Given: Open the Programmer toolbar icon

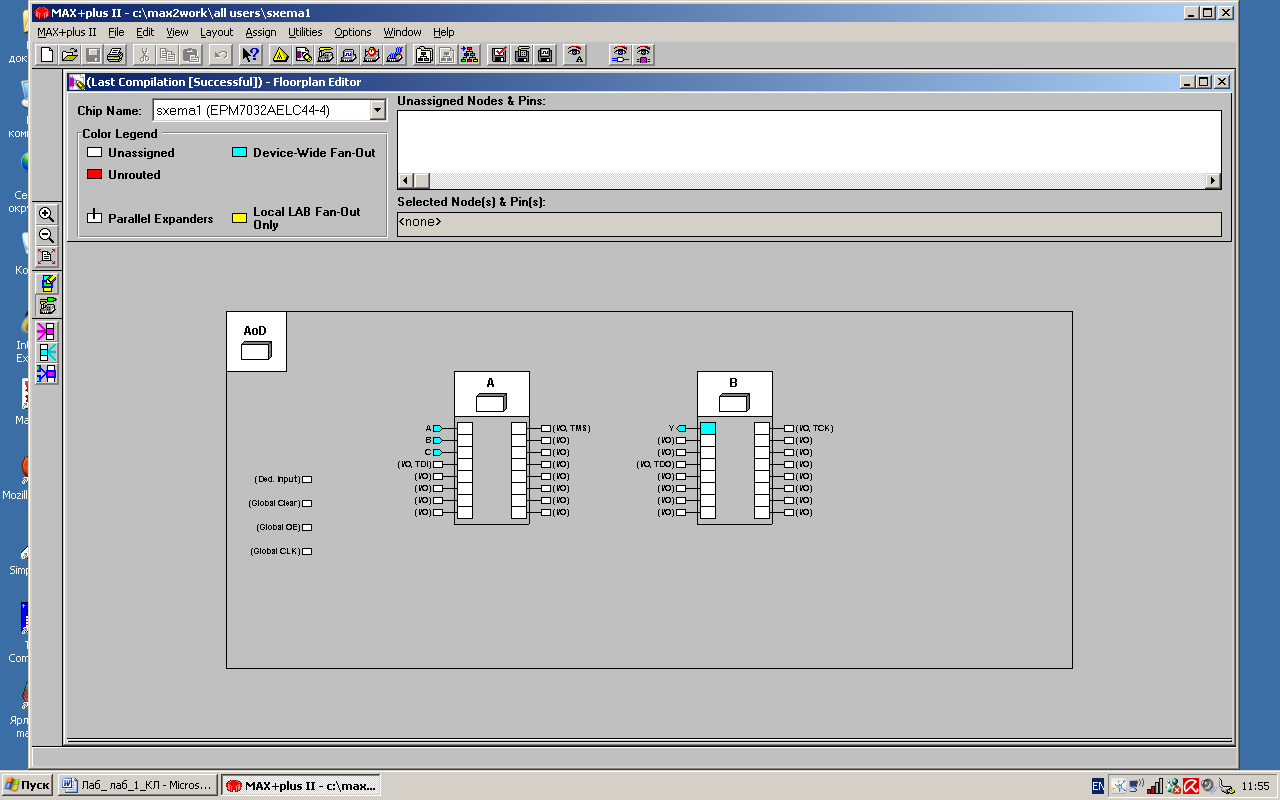Looking at the screenshot, I should tap(395, 54).
